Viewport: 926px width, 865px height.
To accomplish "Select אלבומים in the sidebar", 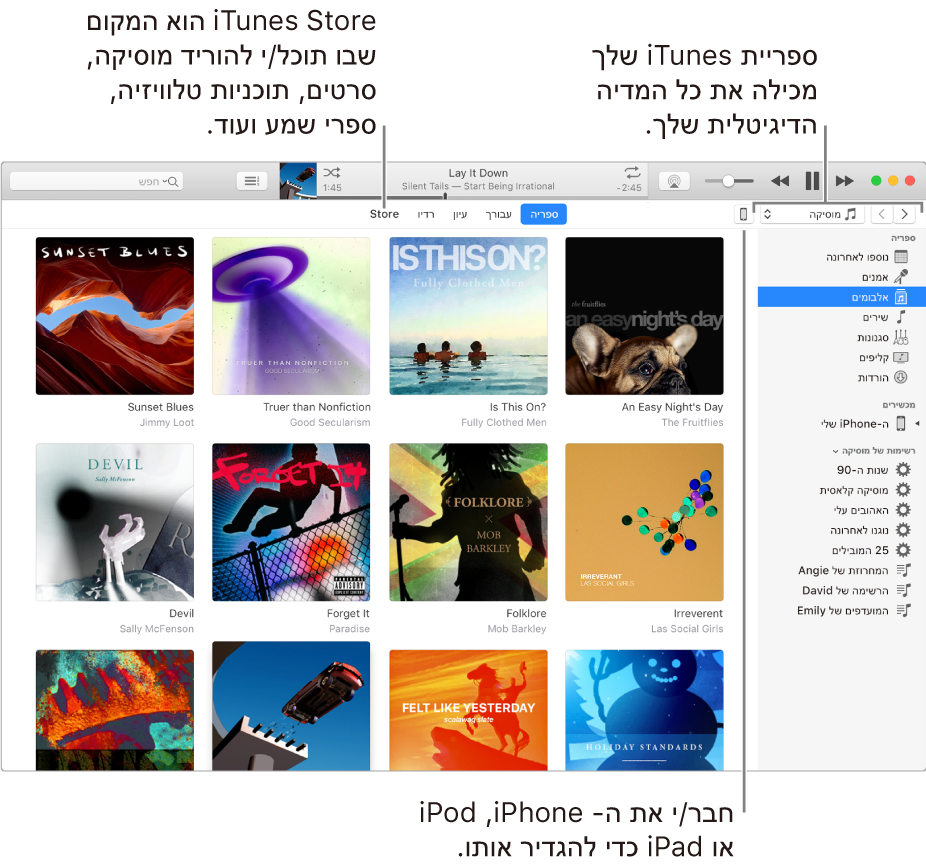I will pyautogui.click(x=842, y=297).
